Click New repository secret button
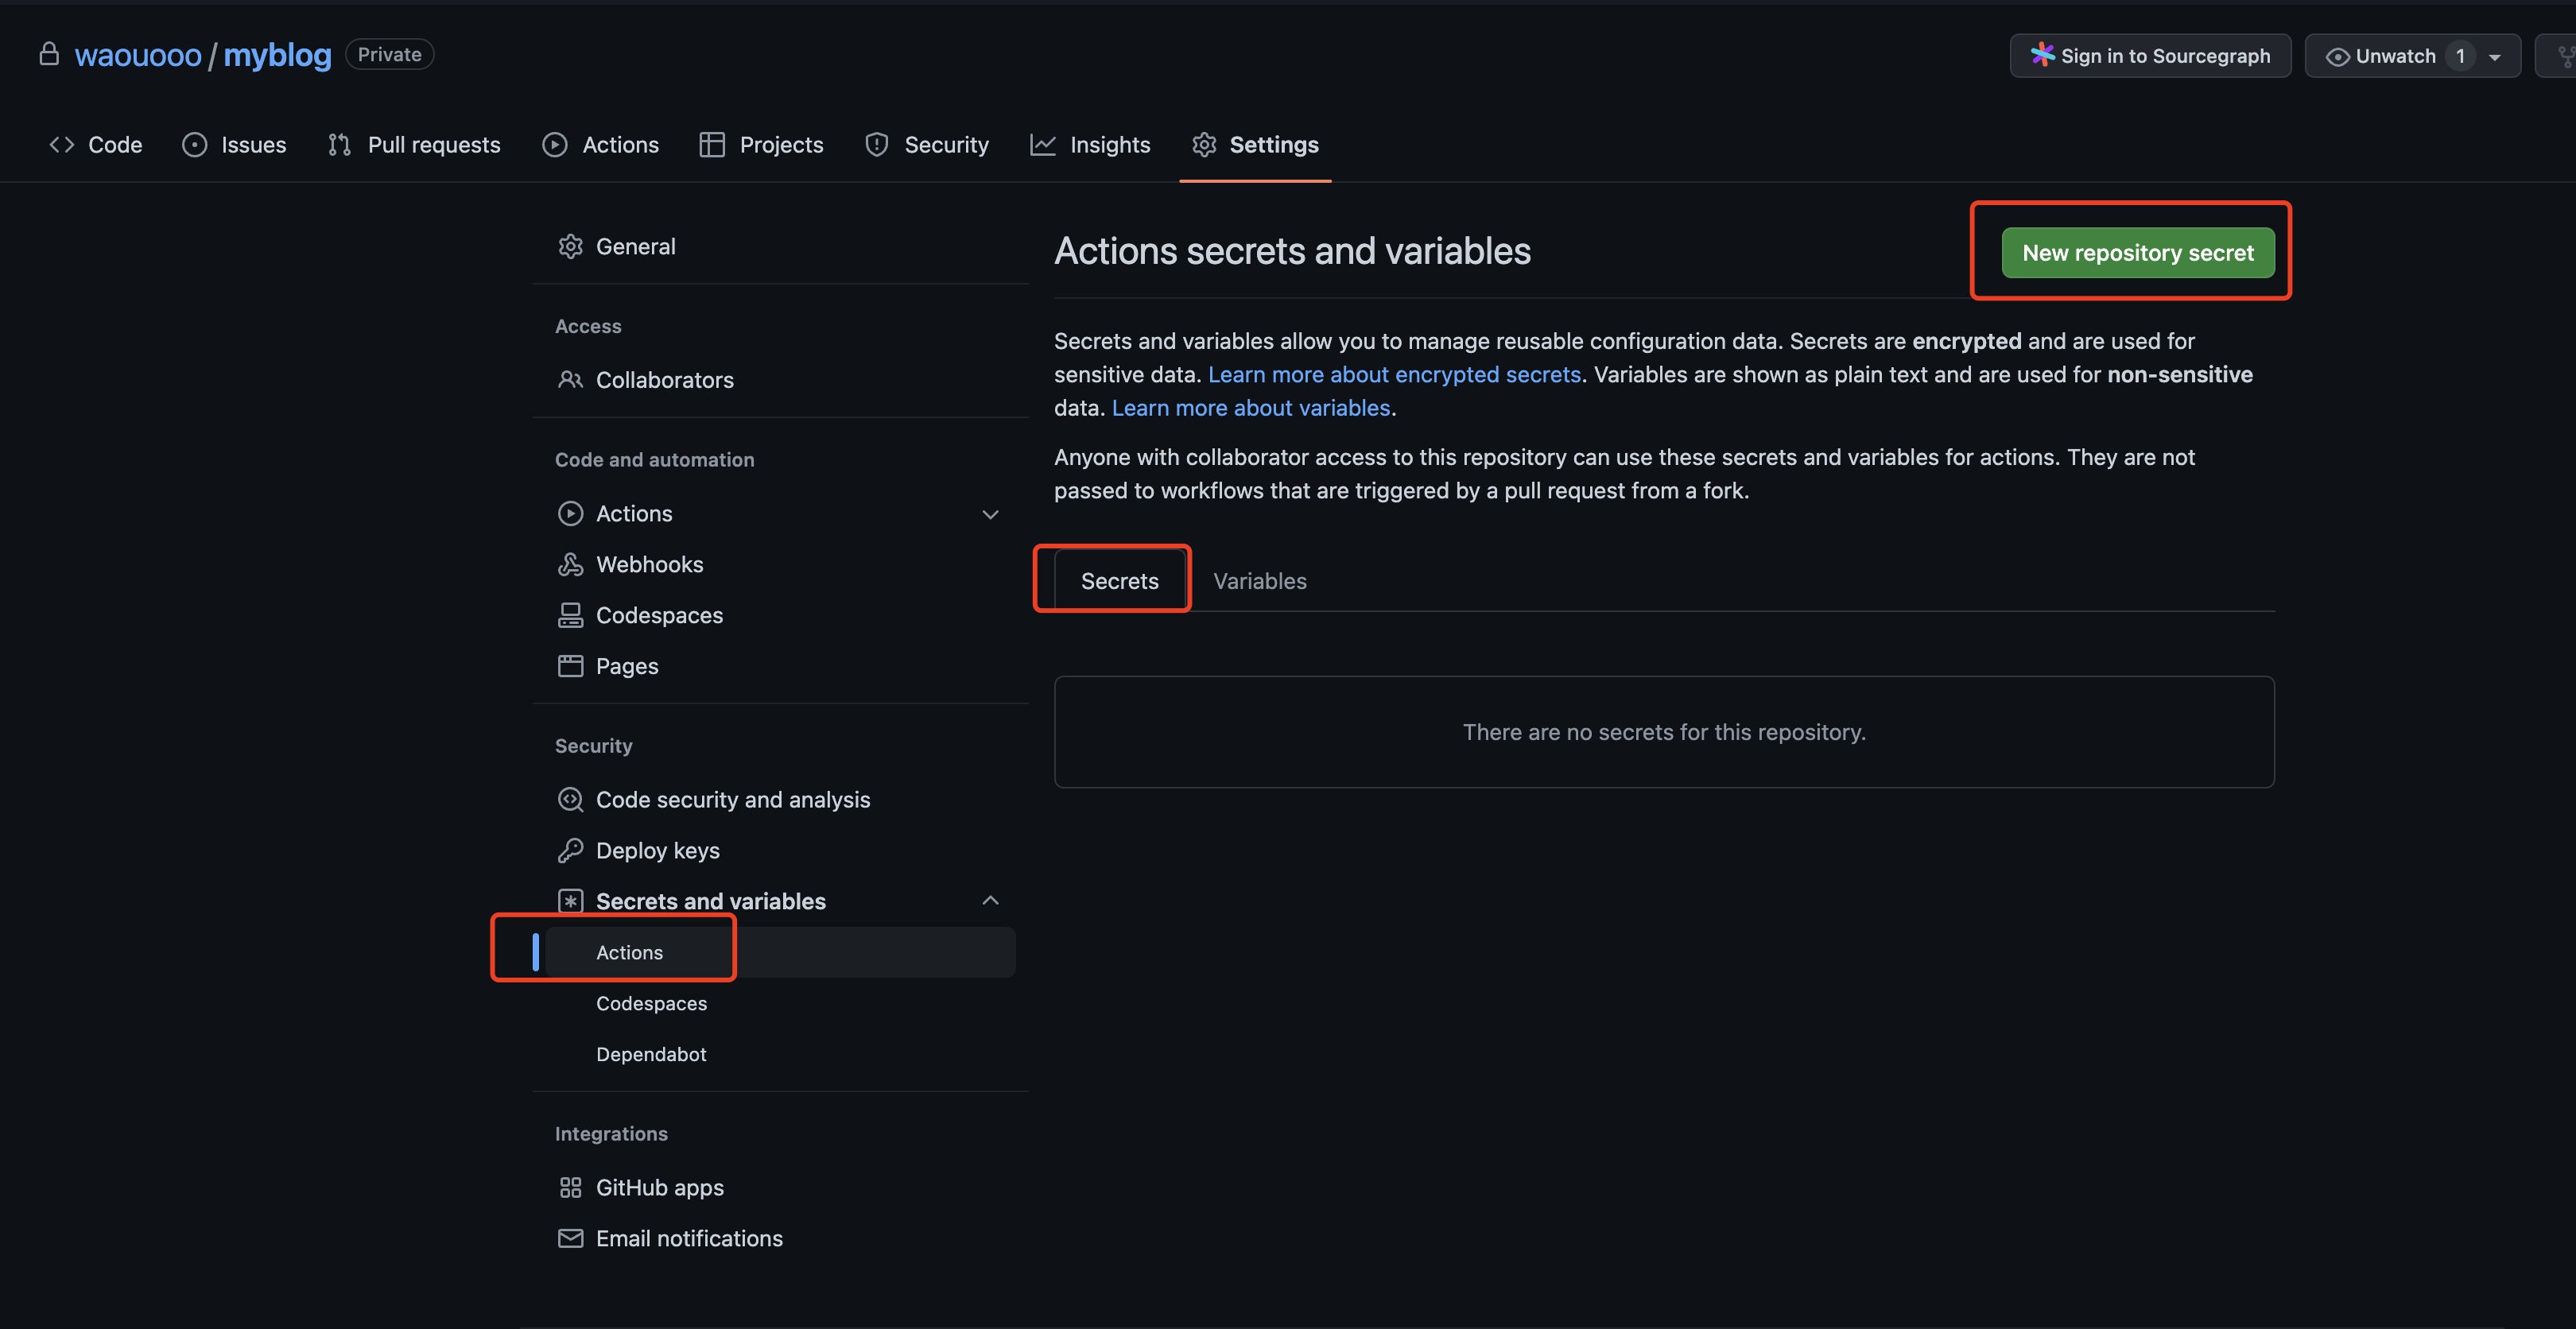2576x1329 pixels. 2137,253
